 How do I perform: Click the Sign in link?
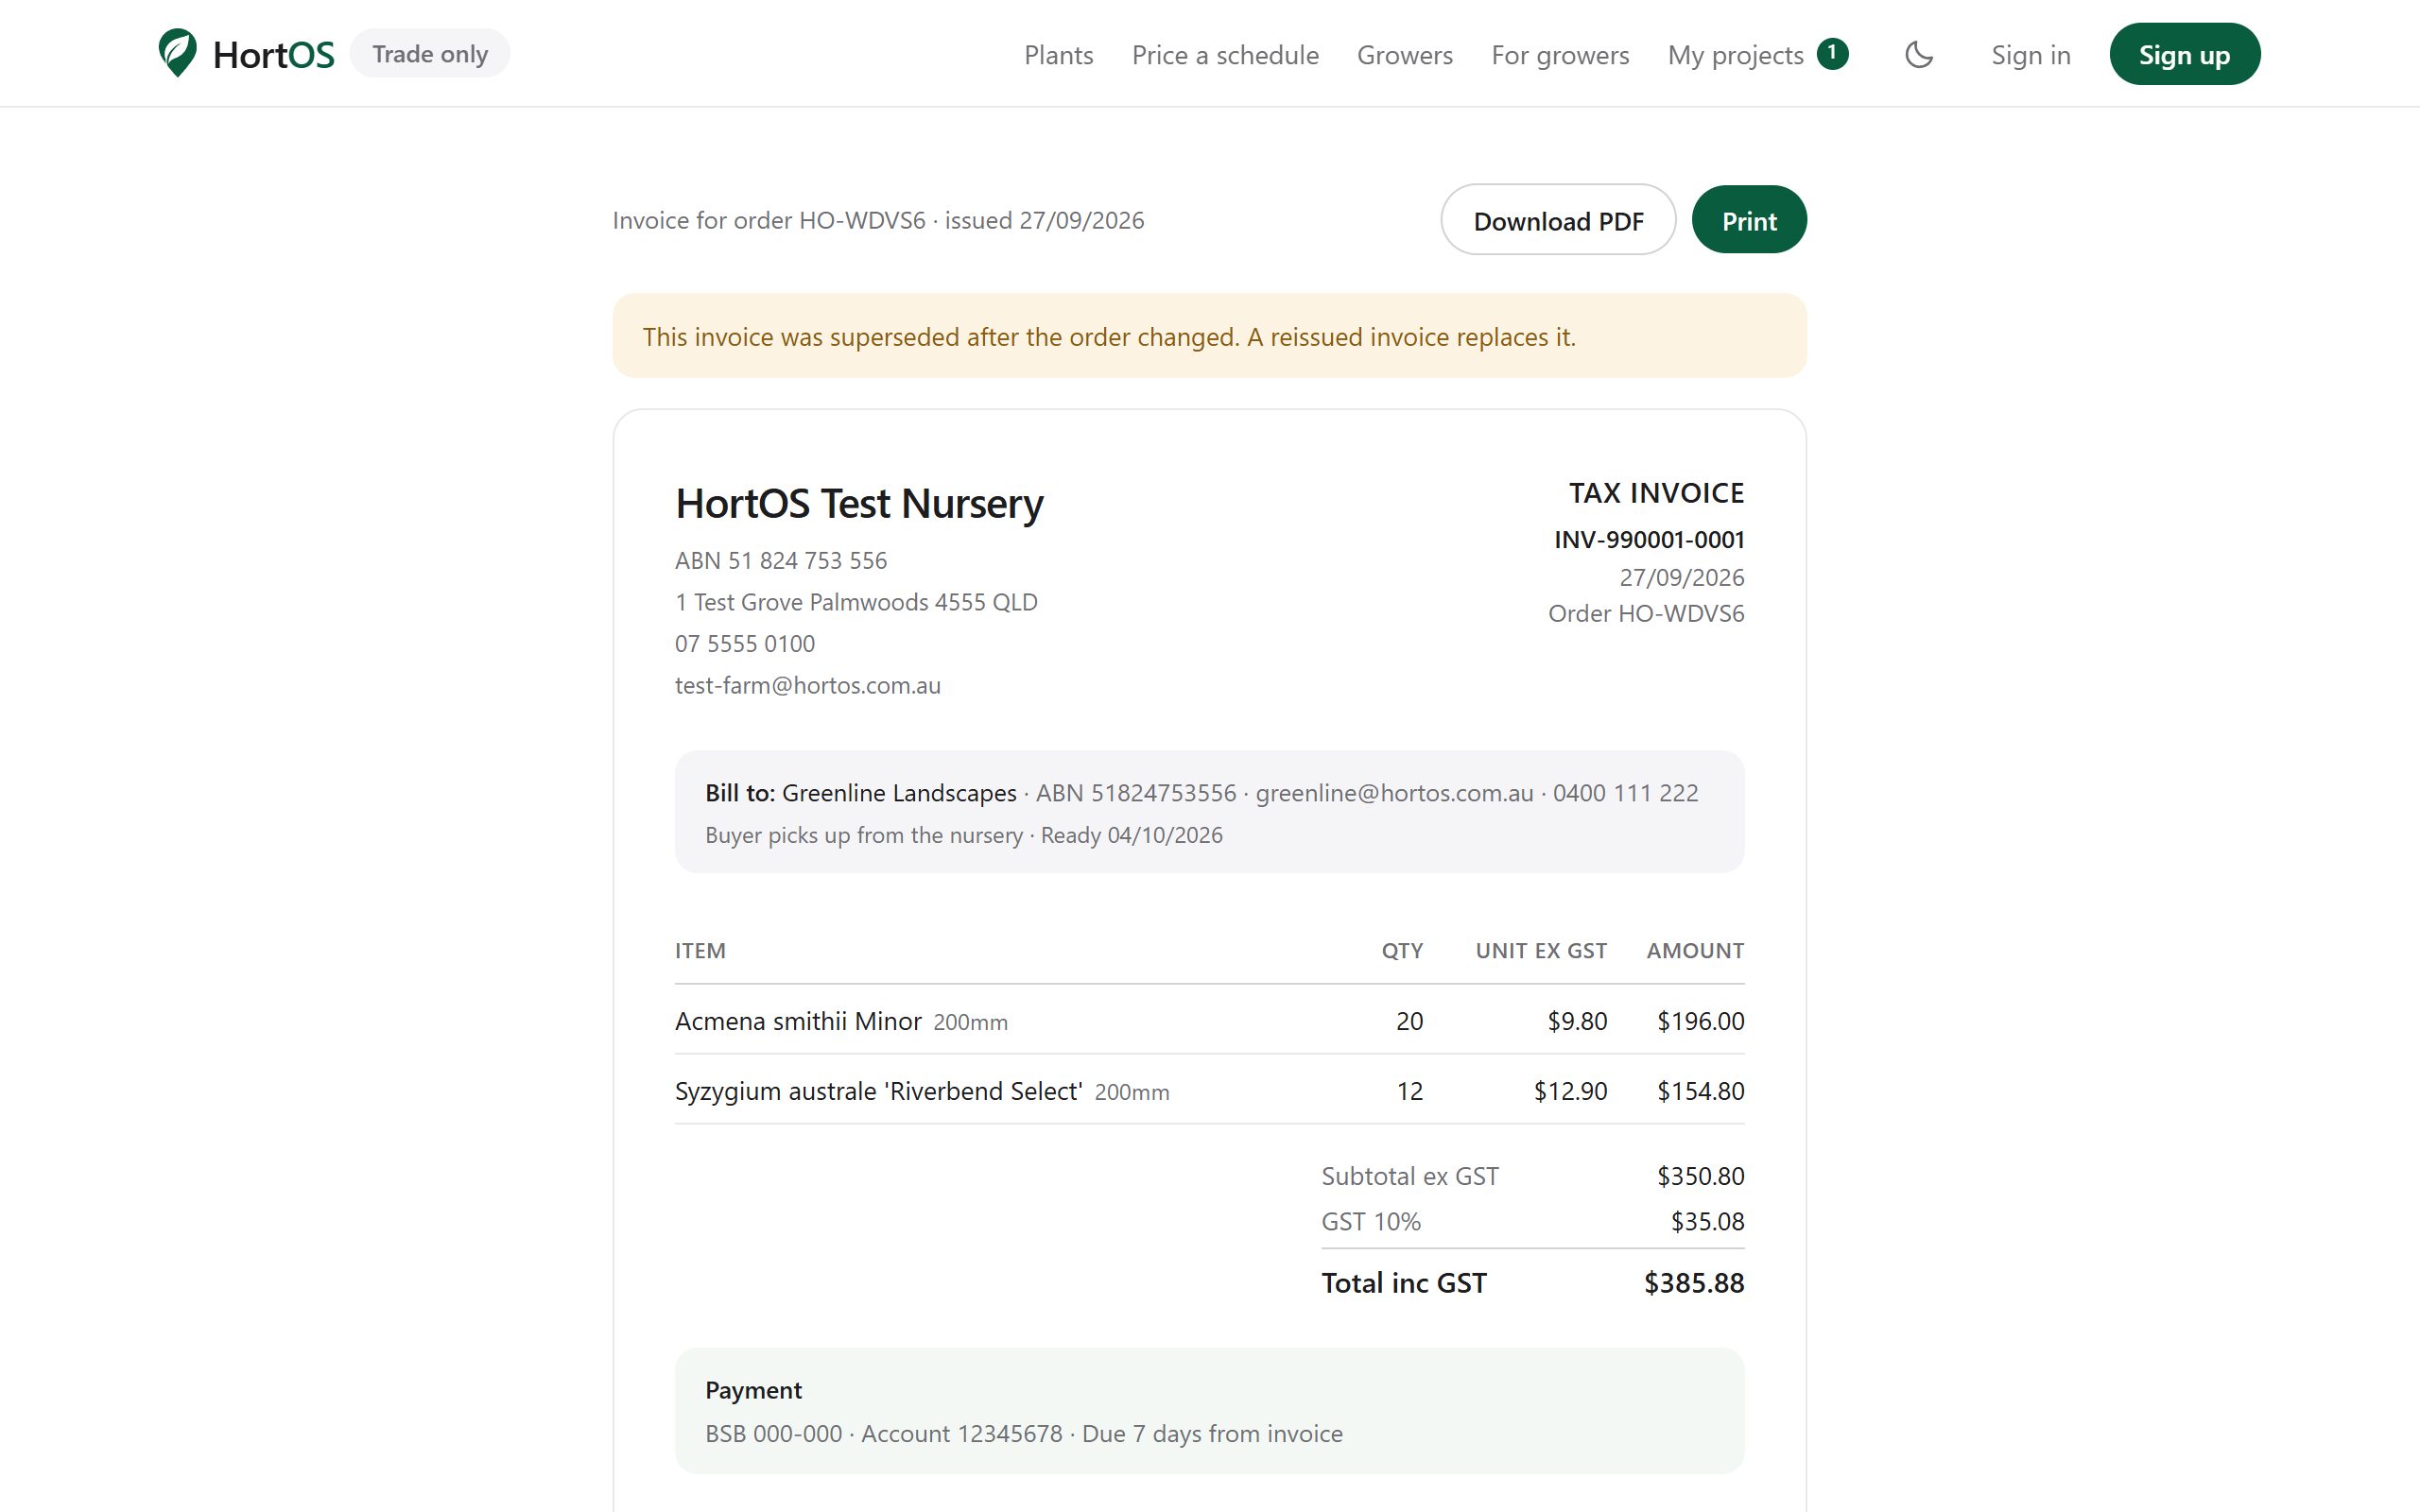2030,55
